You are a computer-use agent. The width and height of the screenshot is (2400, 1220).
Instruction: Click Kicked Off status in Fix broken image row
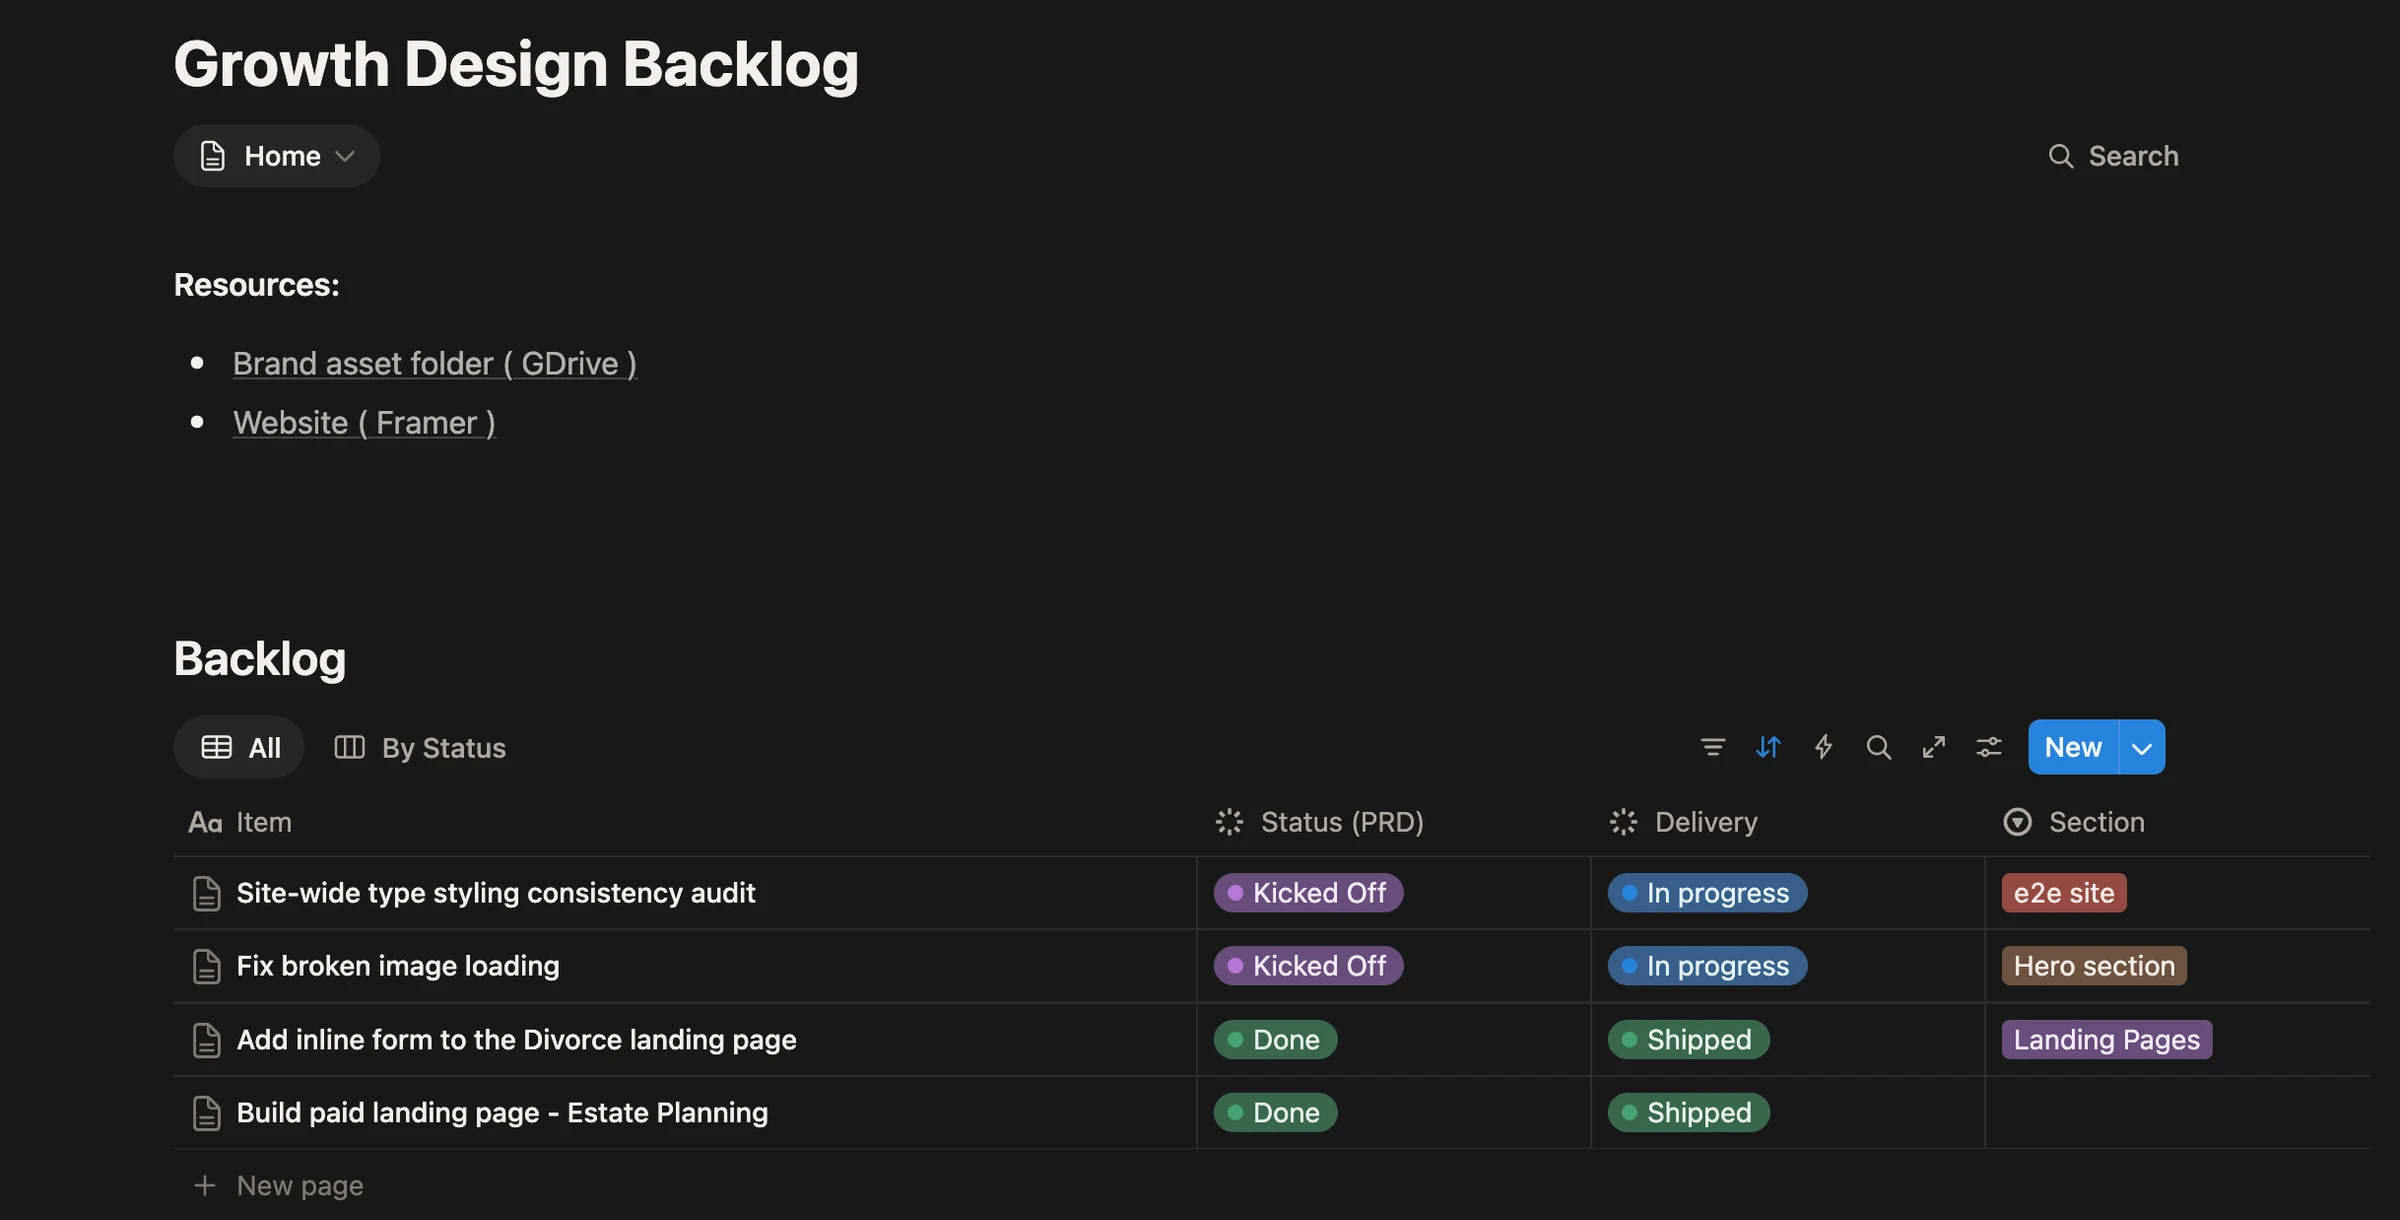pos(1309,966)
